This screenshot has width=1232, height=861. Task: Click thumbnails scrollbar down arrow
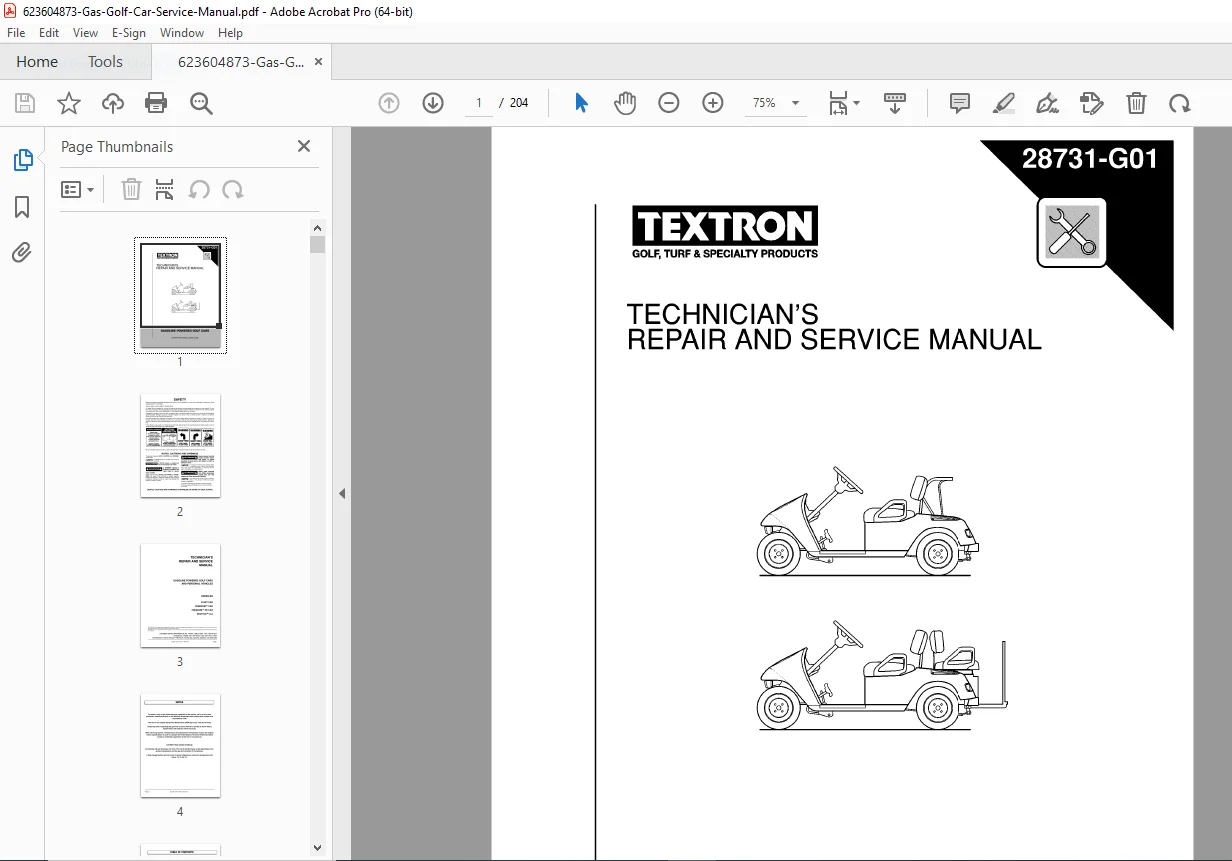[x=317, y=846]
